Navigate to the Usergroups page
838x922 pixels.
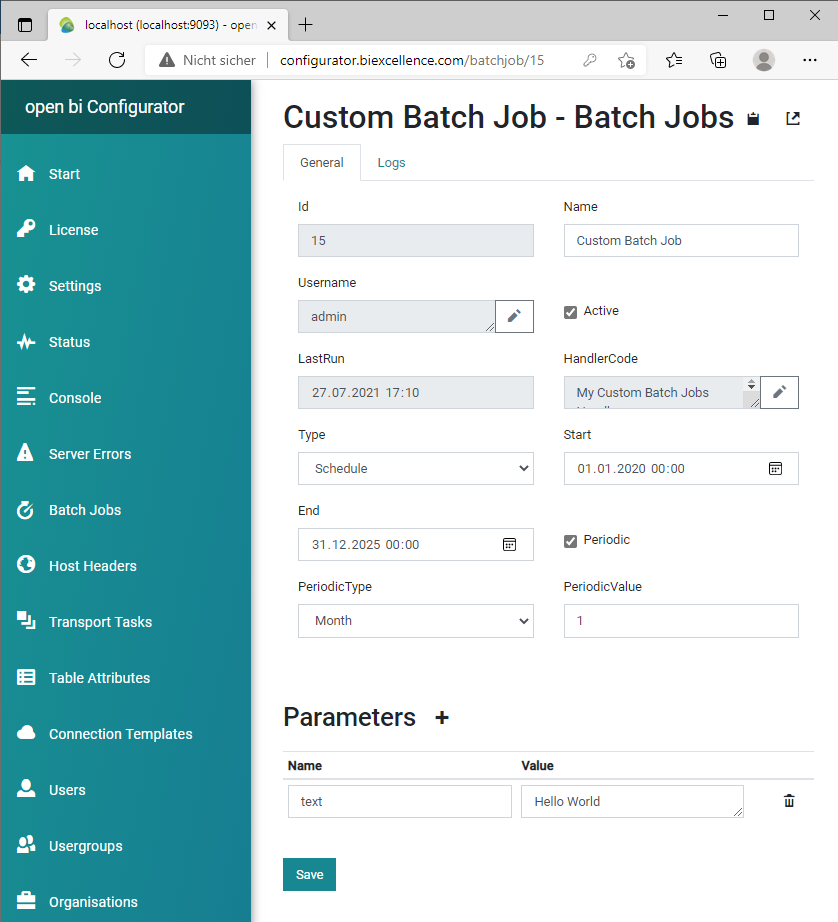86,846
